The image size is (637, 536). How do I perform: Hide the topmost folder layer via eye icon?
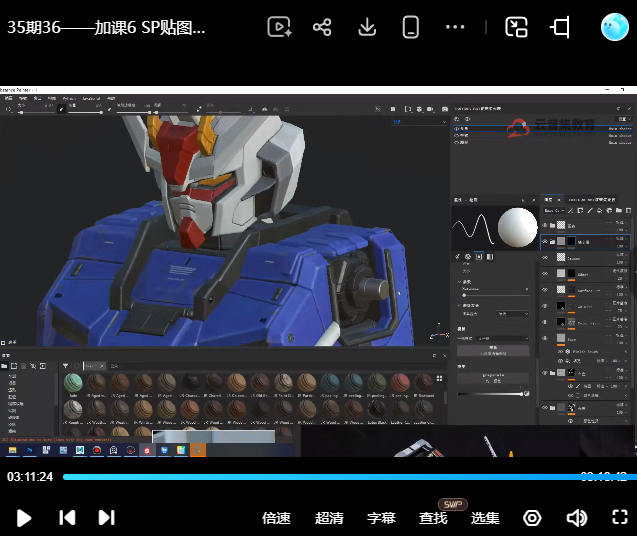[545, 225]
